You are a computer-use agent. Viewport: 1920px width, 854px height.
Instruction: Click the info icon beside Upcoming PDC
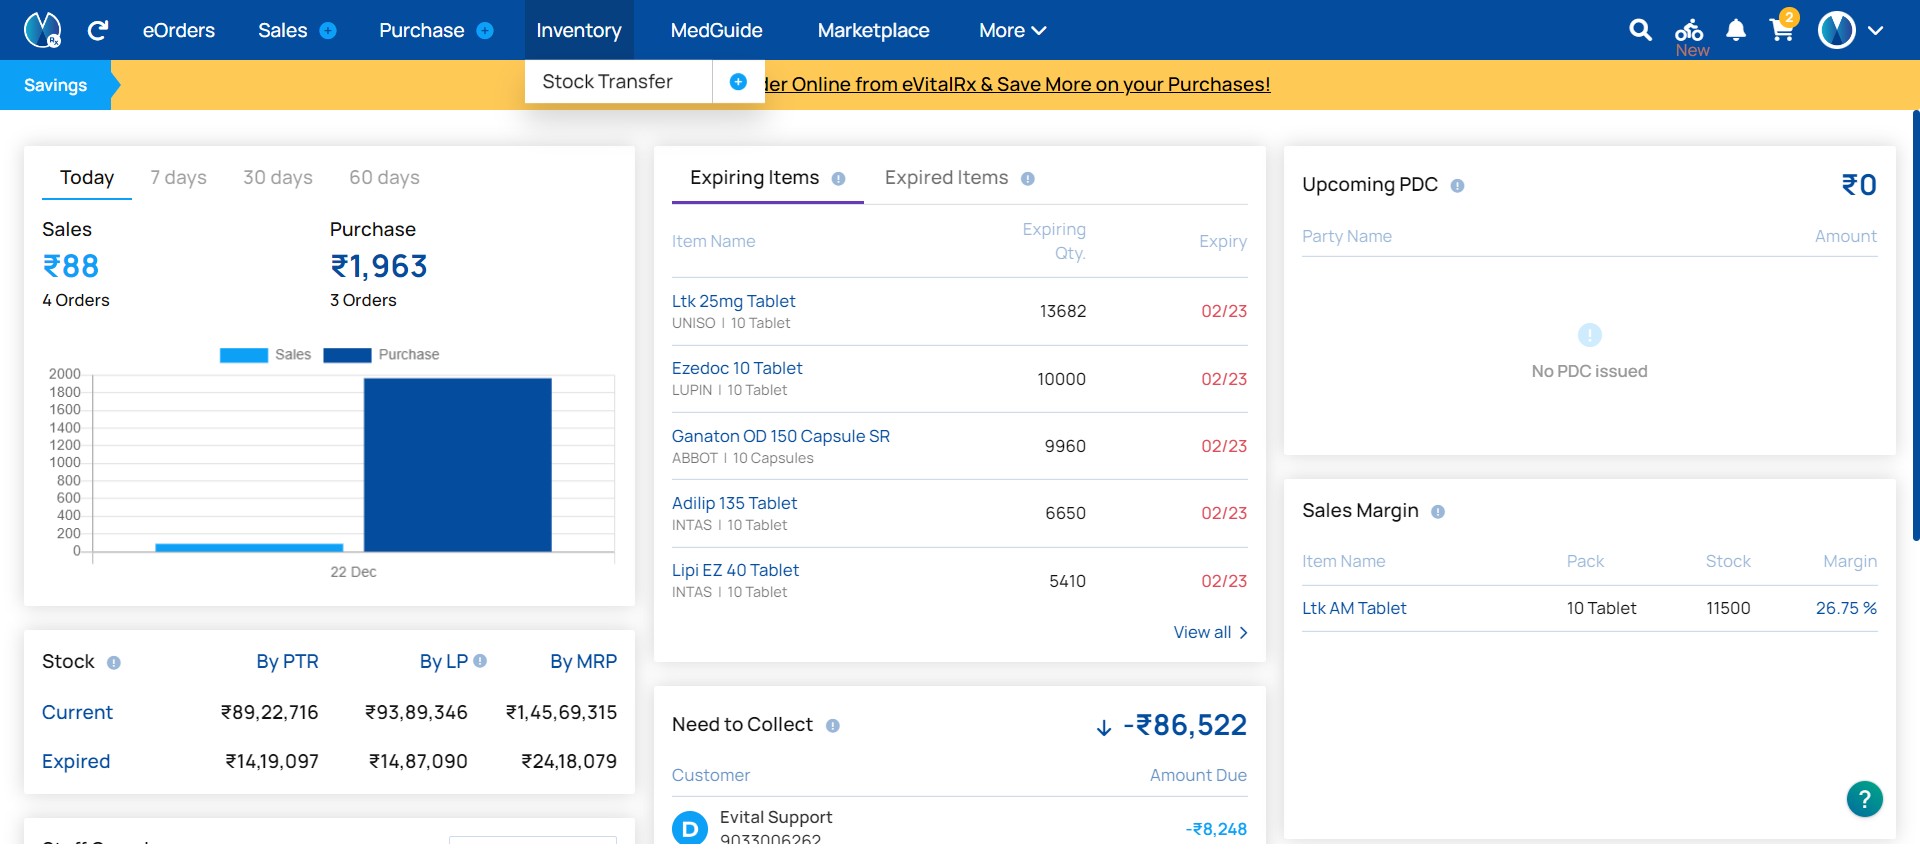[1457, 186]
